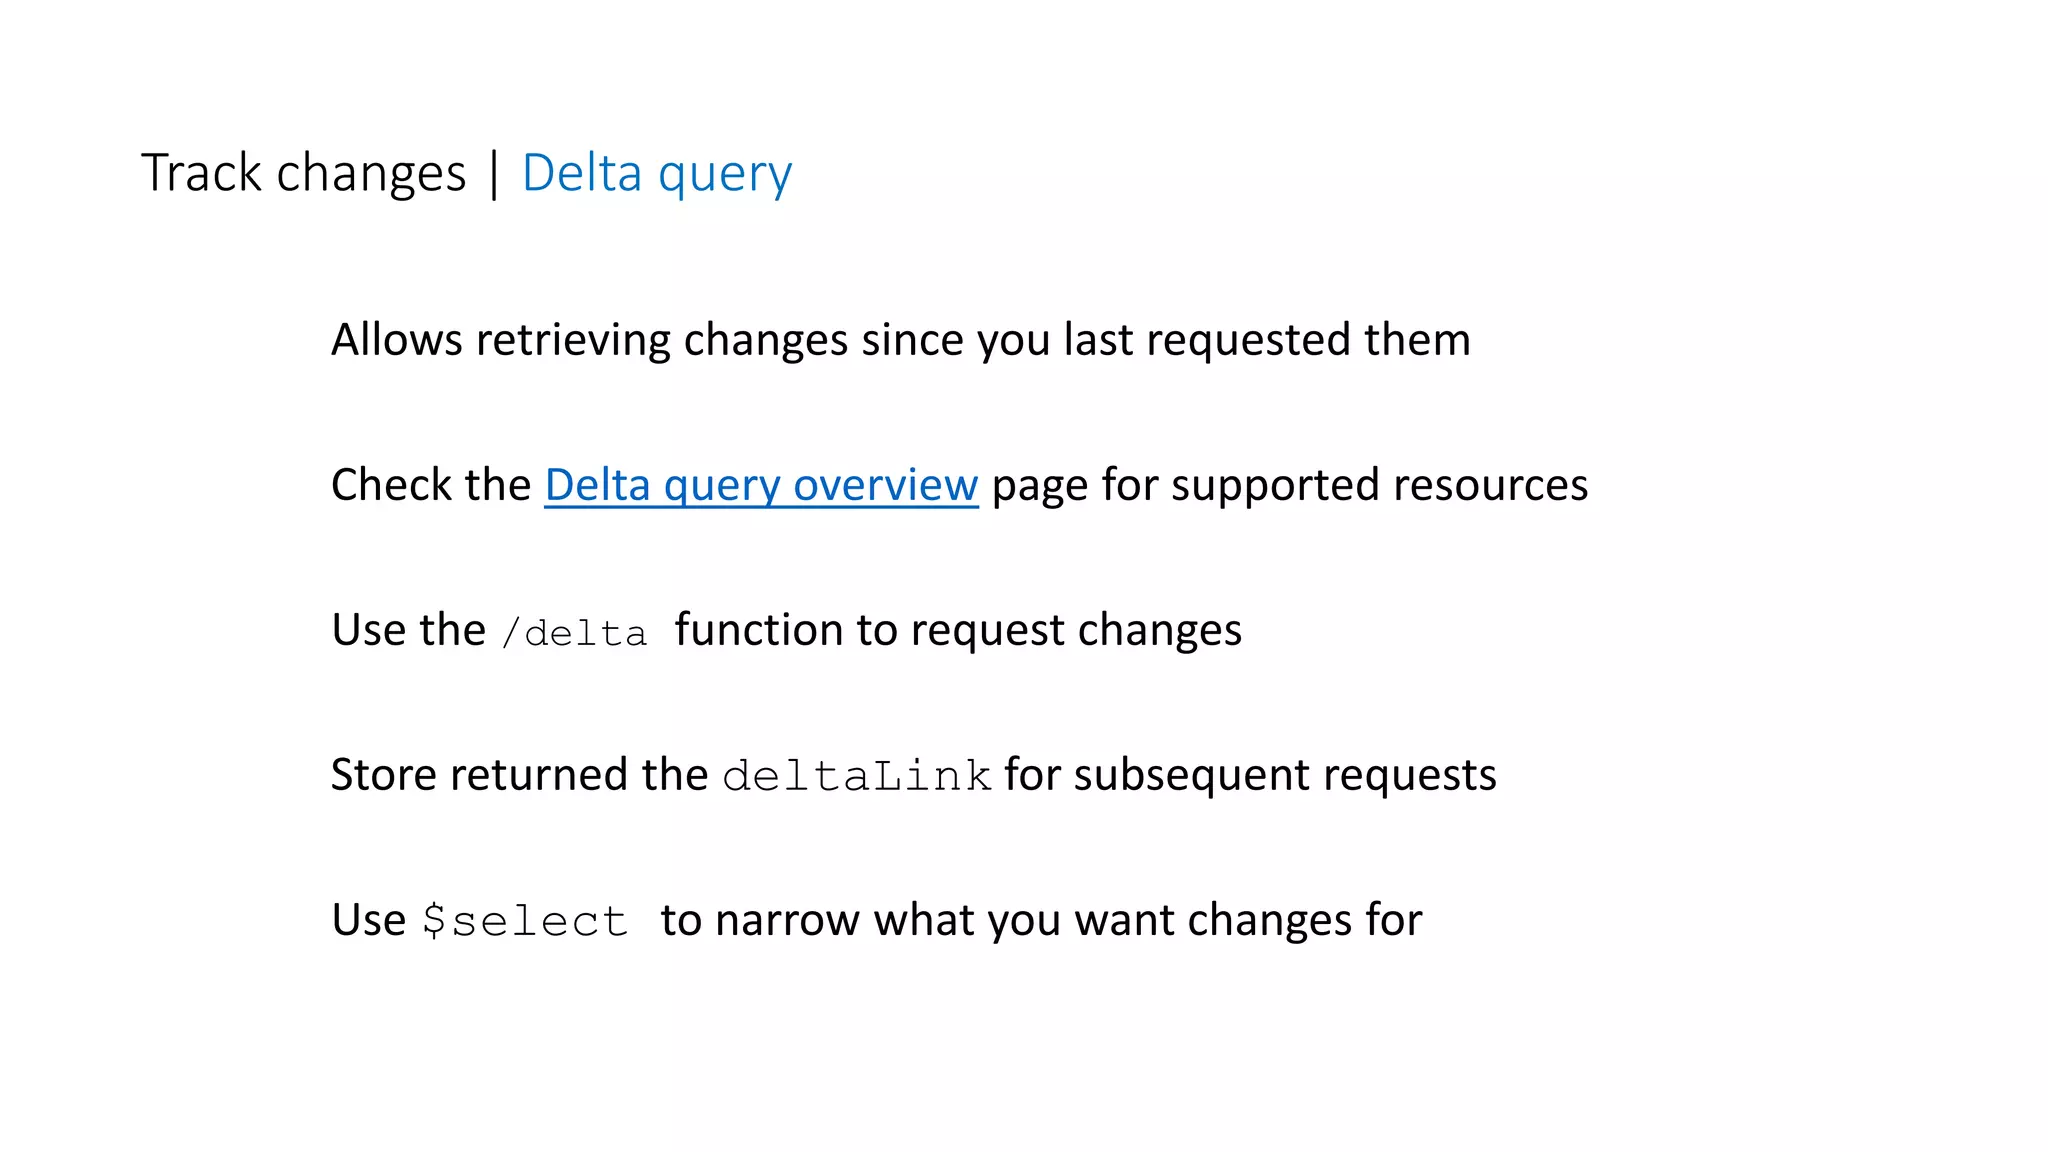
Task: Click the "Store returned the" text
Action: click(519, 776)
